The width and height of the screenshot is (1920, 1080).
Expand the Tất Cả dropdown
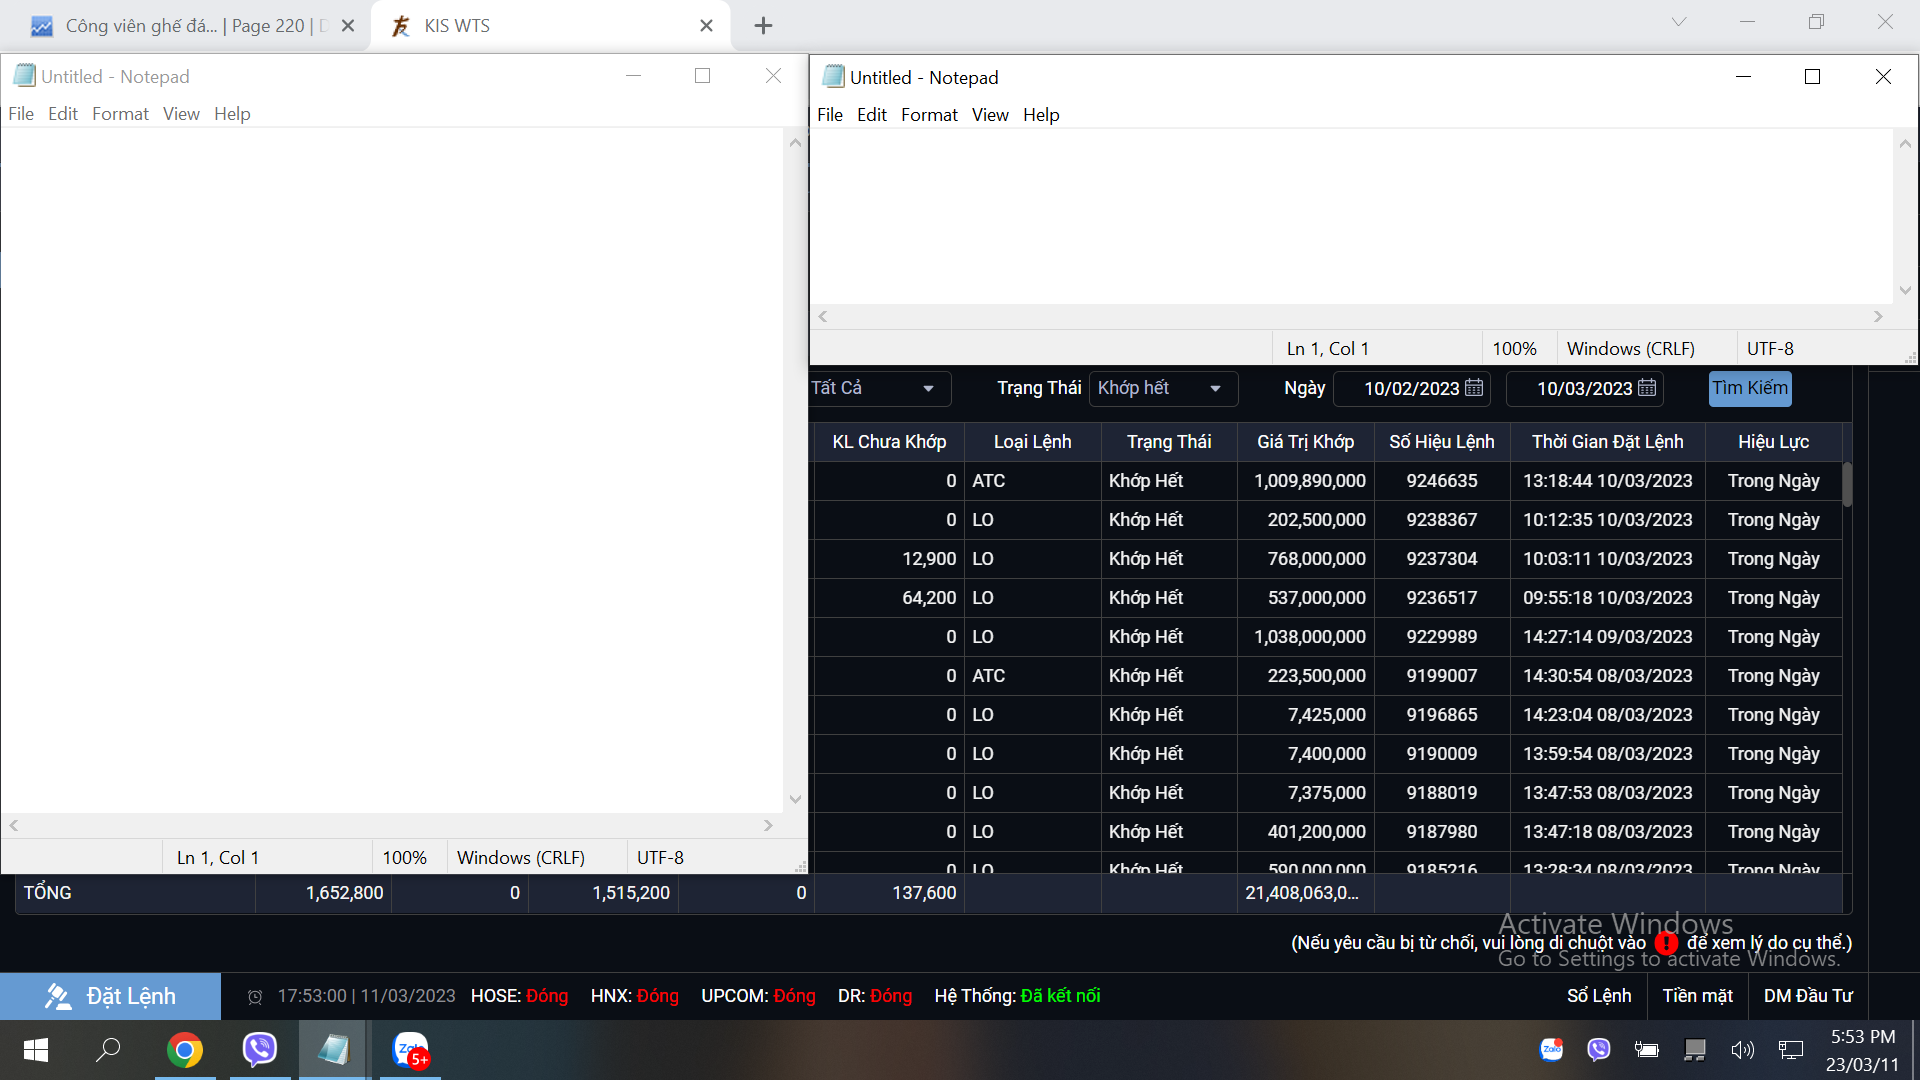(928, 388)
